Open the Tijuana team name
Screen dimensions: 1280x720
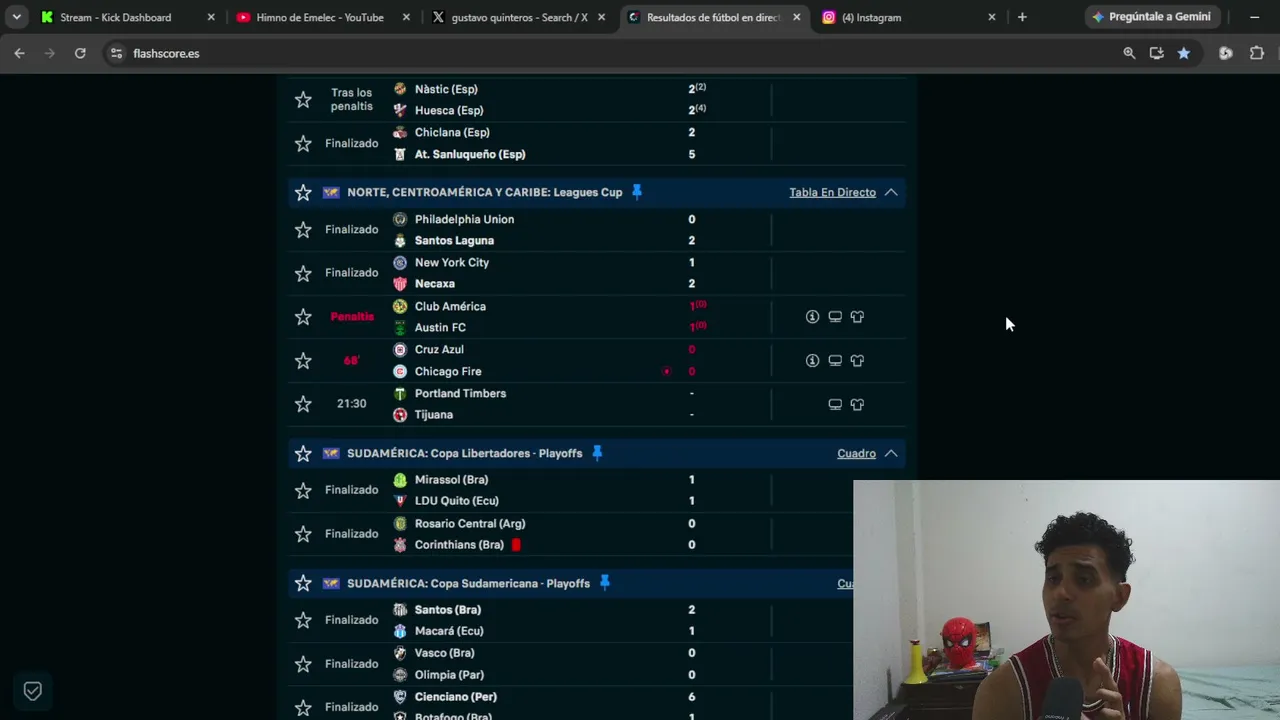click(x=434, y=415)
